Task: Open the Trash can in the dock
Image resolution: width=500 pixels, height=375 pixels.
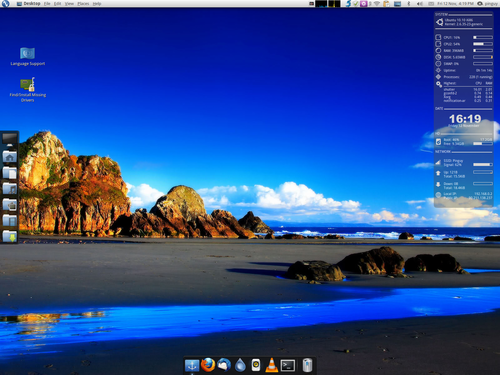Action: pos(307,365)
